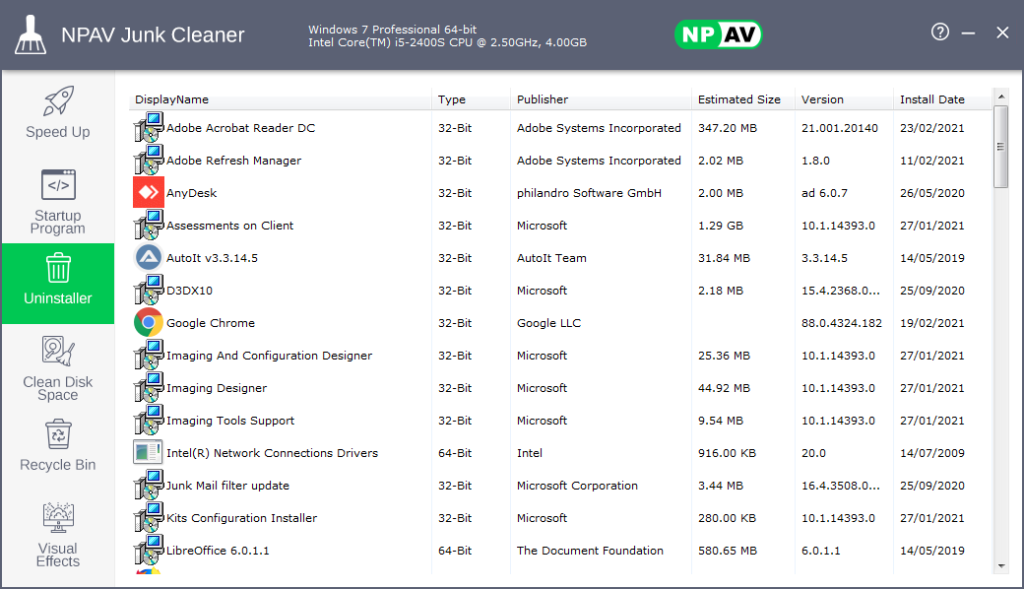Click the AnyDesk red icon
The width and height of the screenshot is (1024, 589).
pos(148,193)
